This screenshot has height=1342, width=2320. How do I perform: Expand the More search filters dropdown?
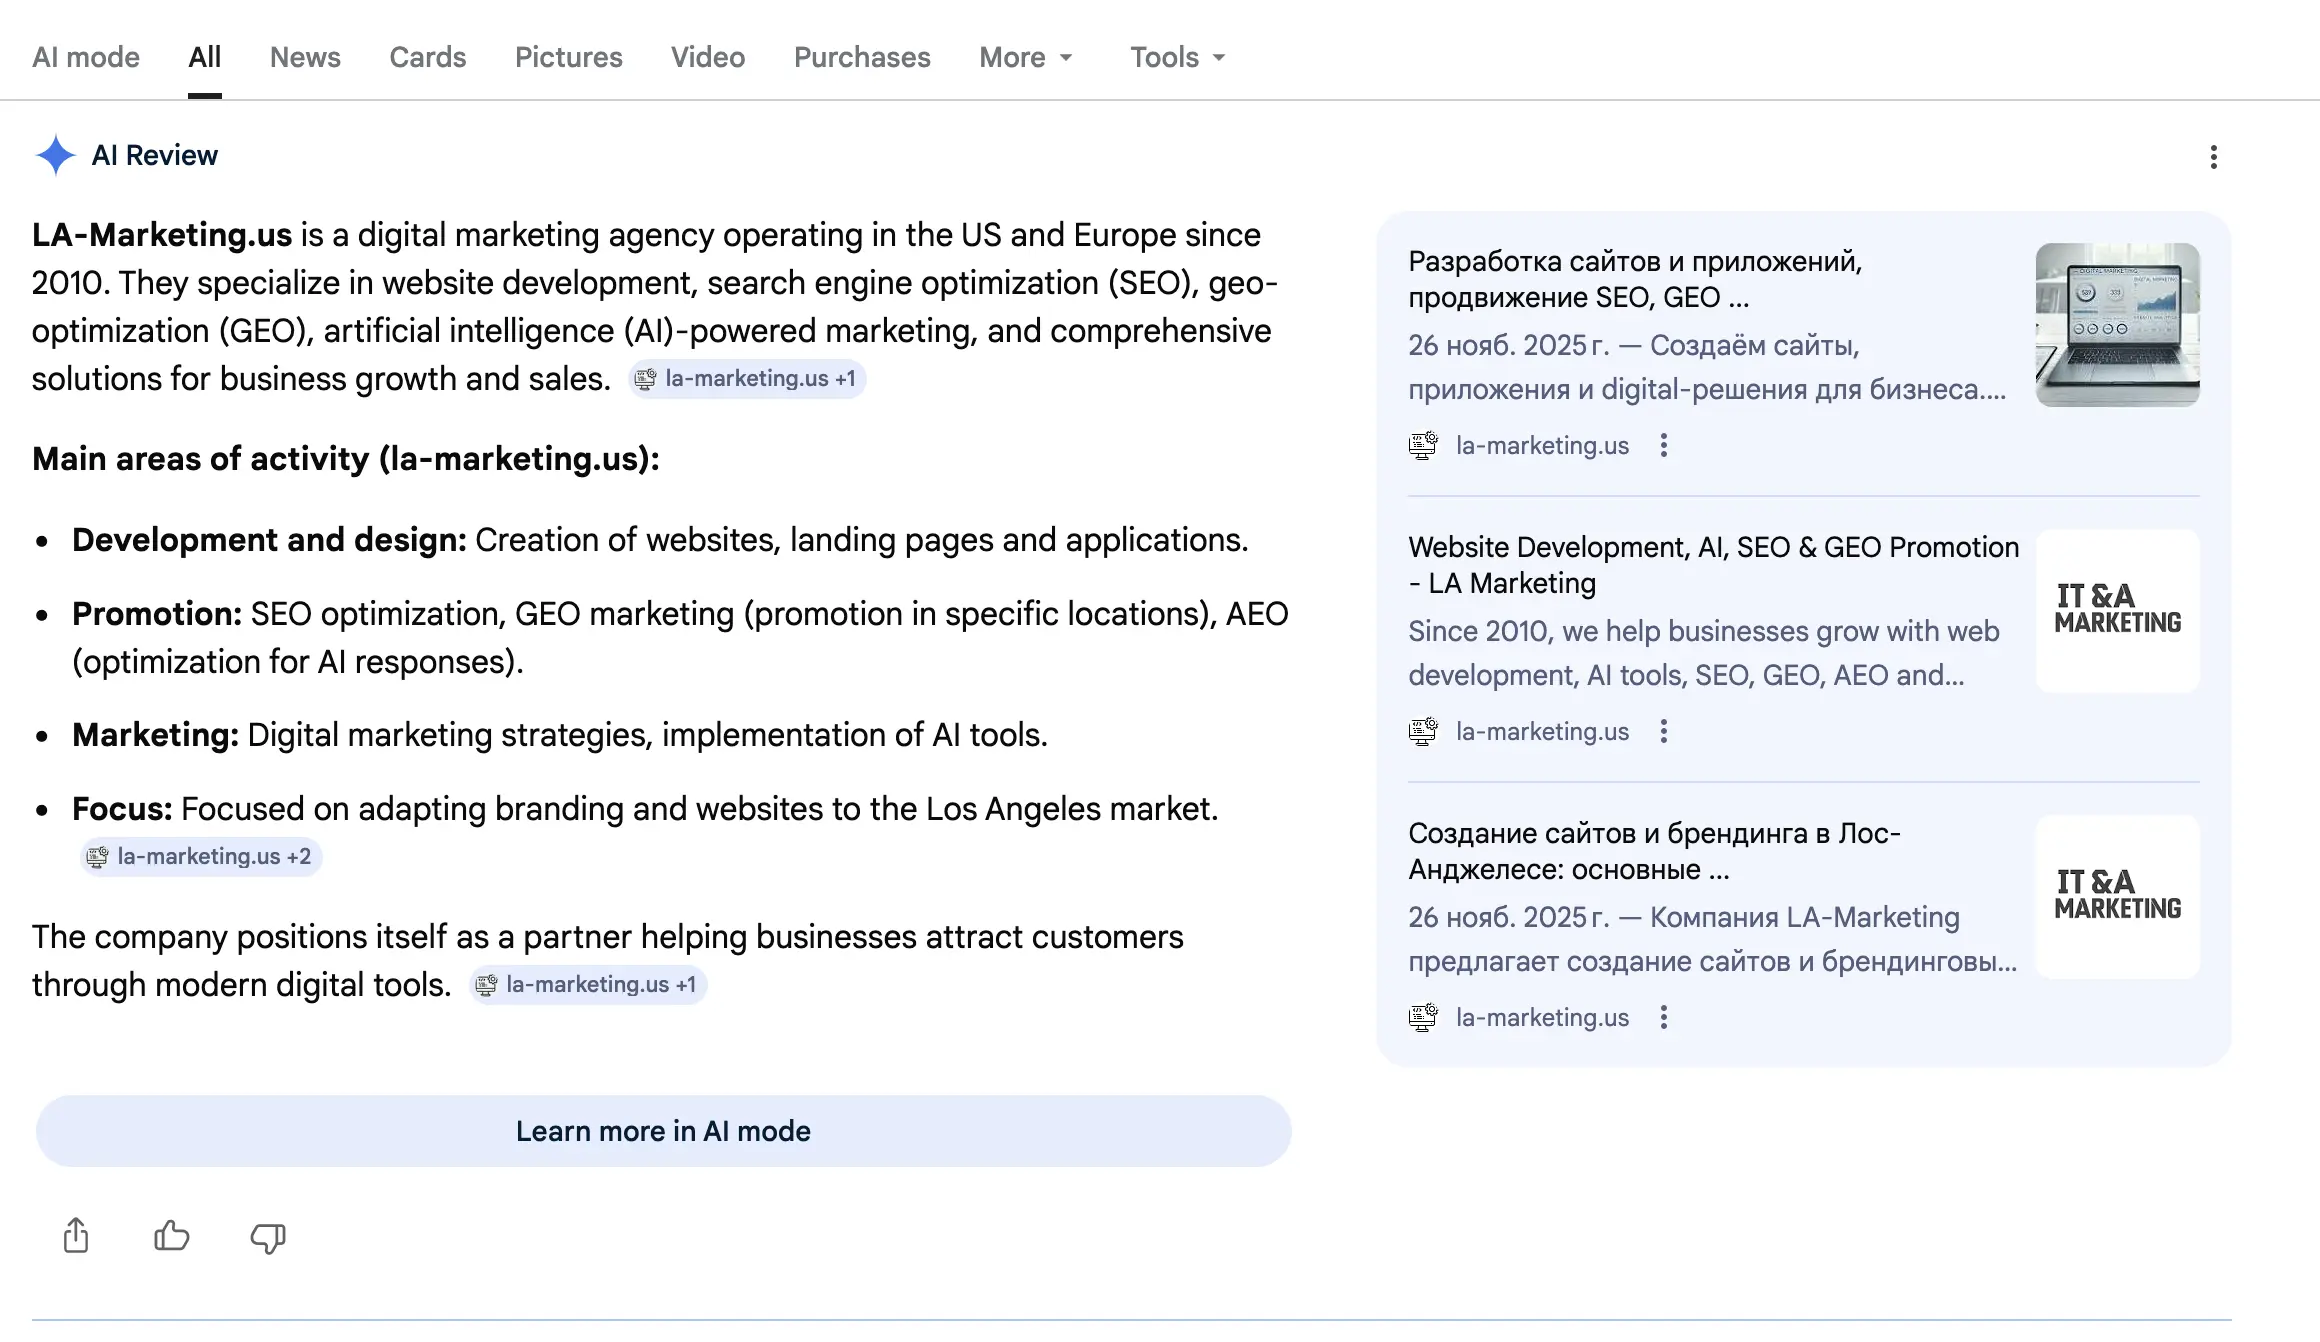click(1025, 57)
